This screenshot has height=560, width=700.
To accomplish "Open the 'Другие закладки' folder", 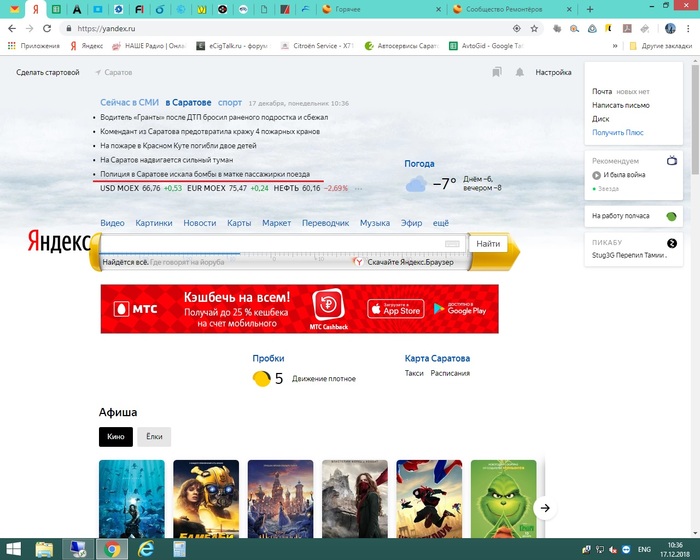I will point(660,46).
